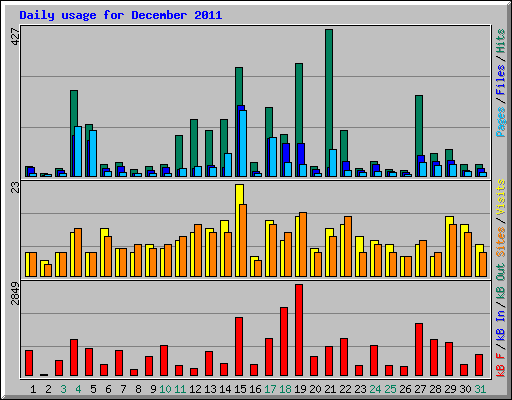
Task: Click the orange Sites bar for day 19
Action: pyautogui.click(x=303, y=244)
